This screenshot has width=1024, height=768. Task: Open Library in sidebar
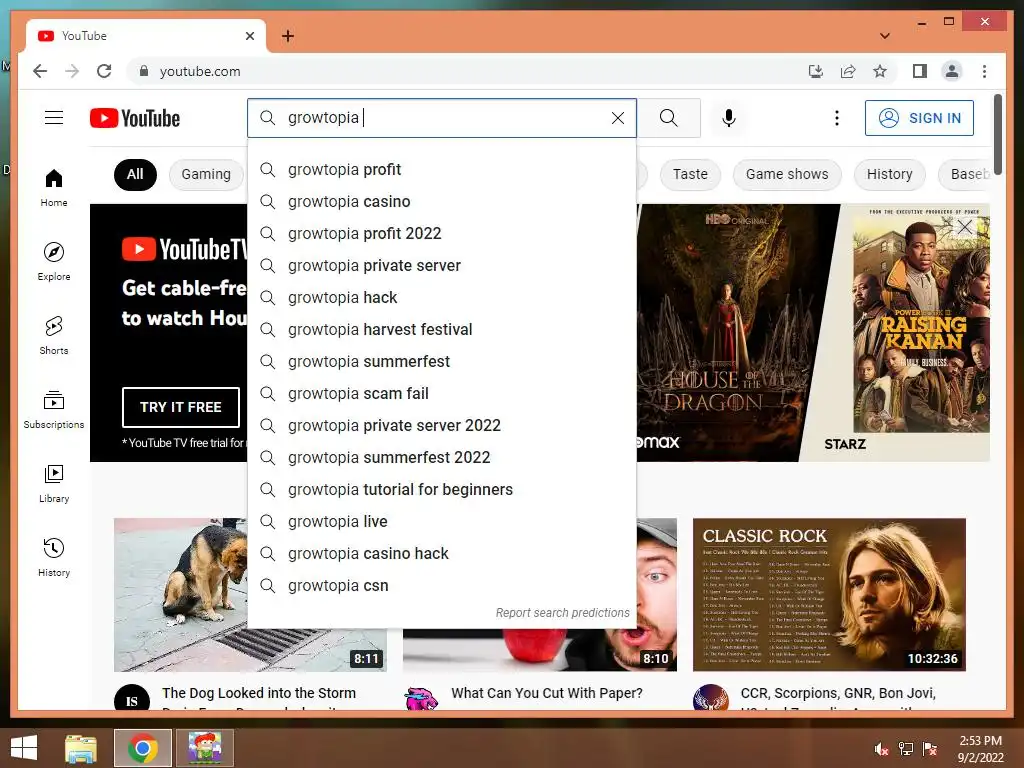[54, 483]
